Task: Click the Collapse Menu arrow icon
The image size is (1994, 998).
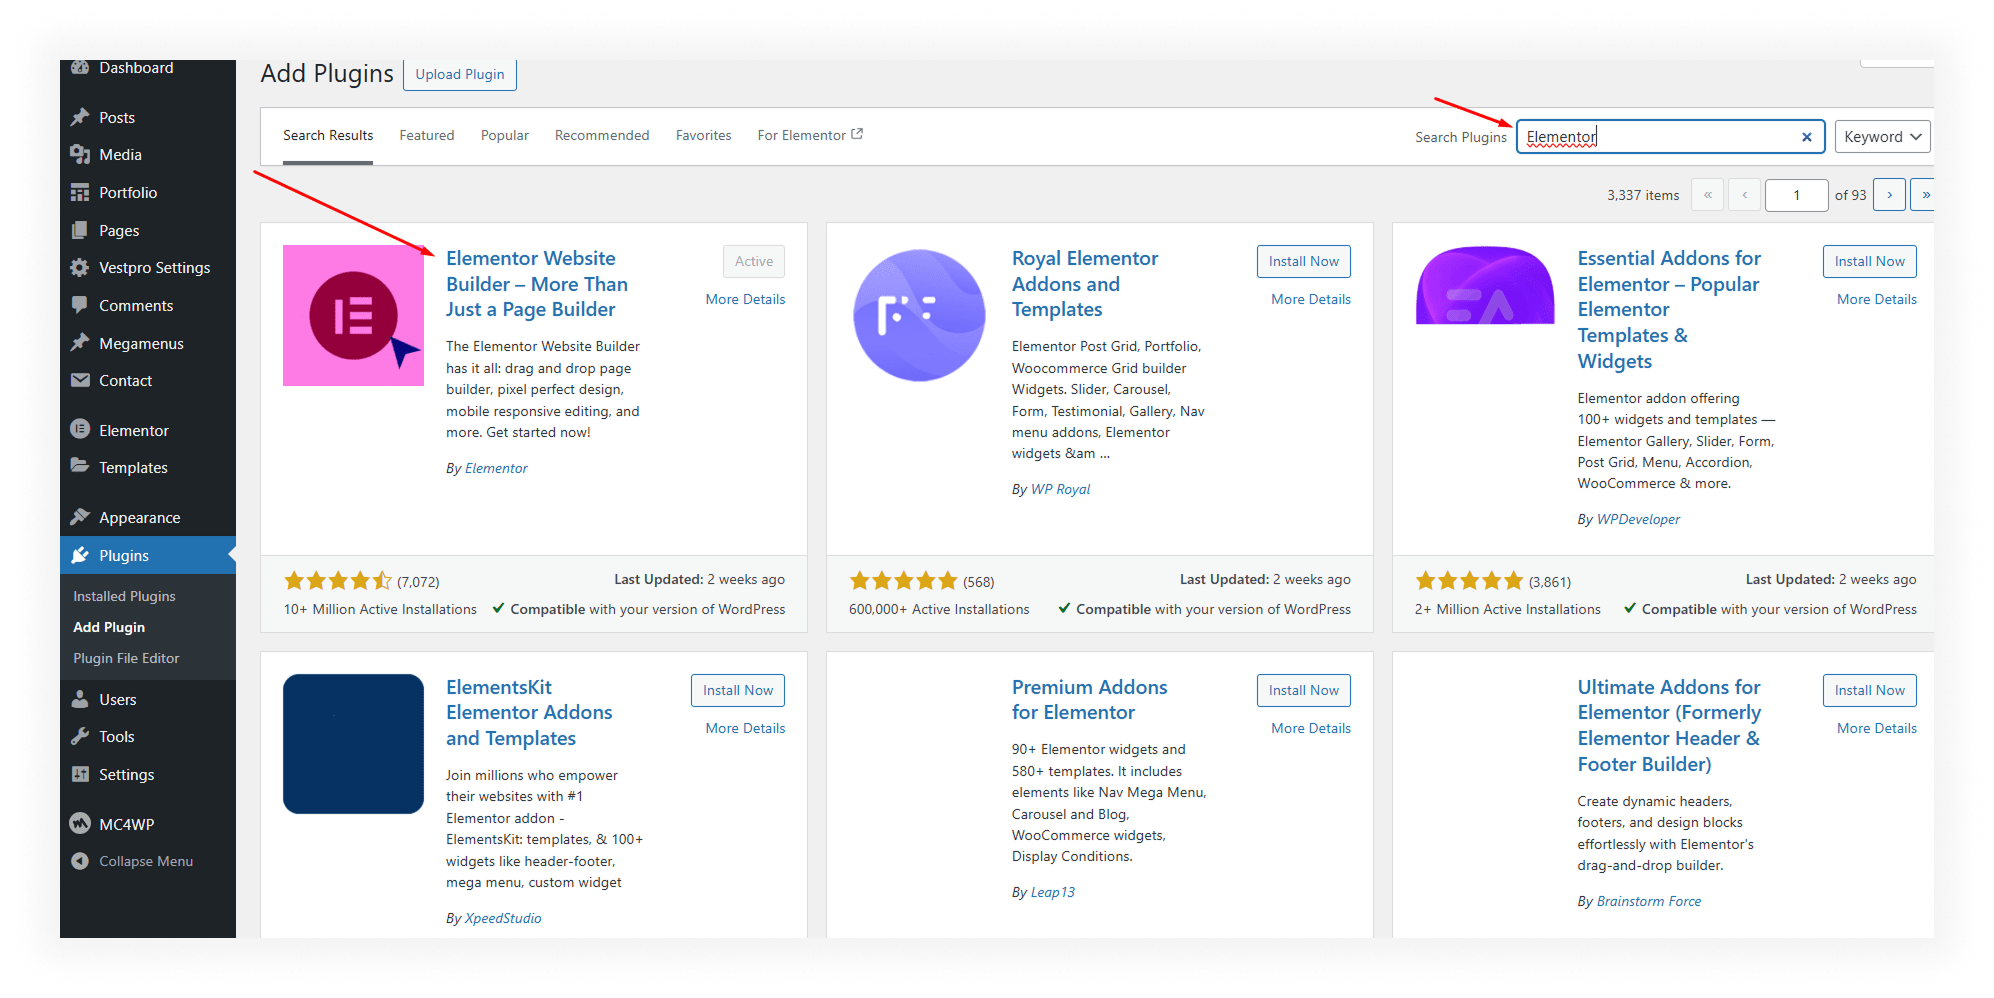Action: click(x=80, y=861)
